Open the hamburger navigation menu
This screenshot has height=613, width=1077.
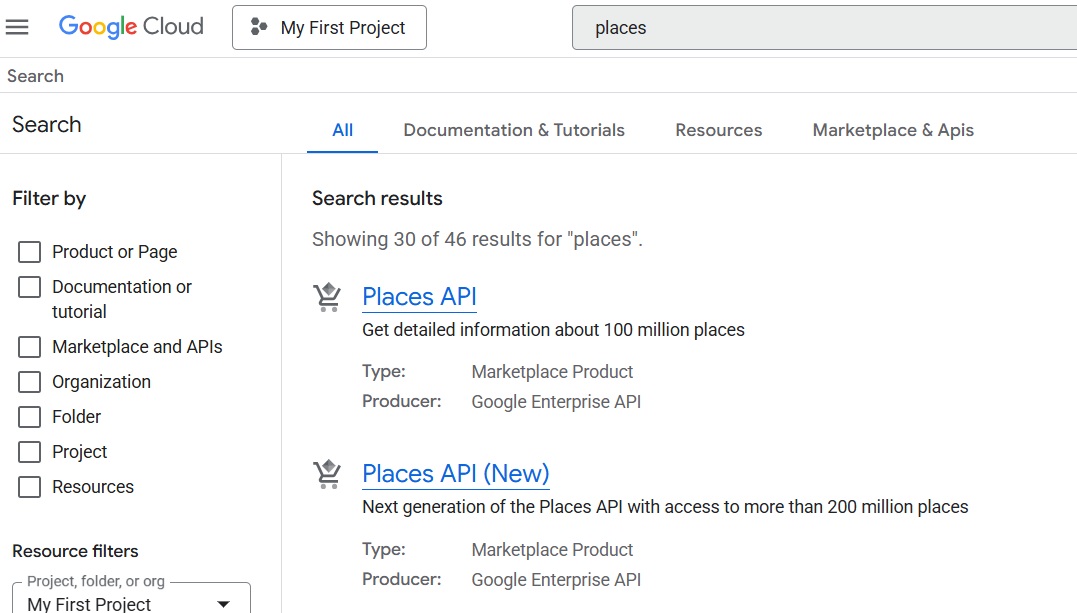pos(17,27)
